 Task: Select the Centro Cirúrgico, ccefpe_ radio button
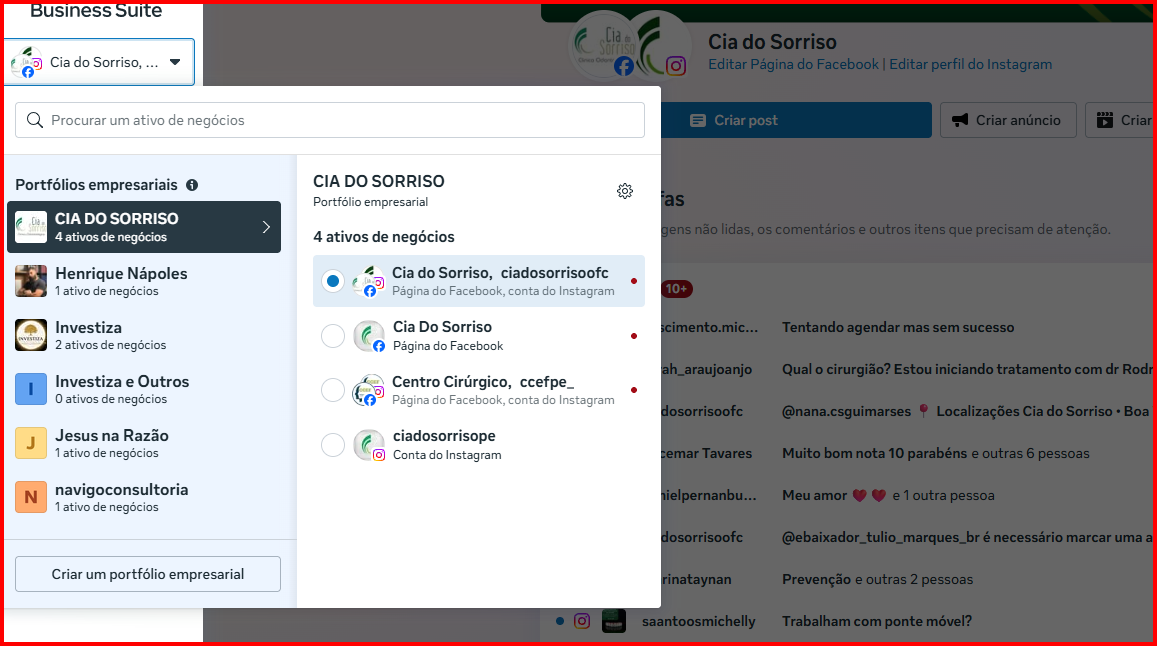[333, 390]
